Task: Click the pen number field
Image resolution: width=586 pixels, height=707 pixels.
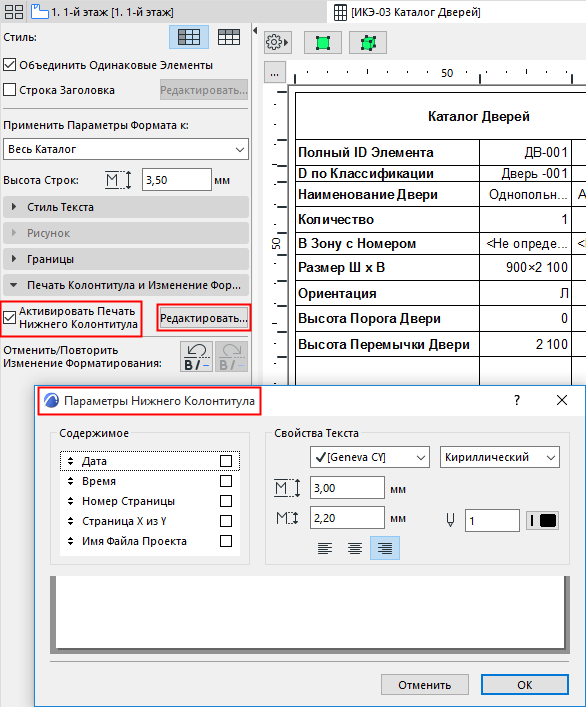Action: tap(492, 521)
